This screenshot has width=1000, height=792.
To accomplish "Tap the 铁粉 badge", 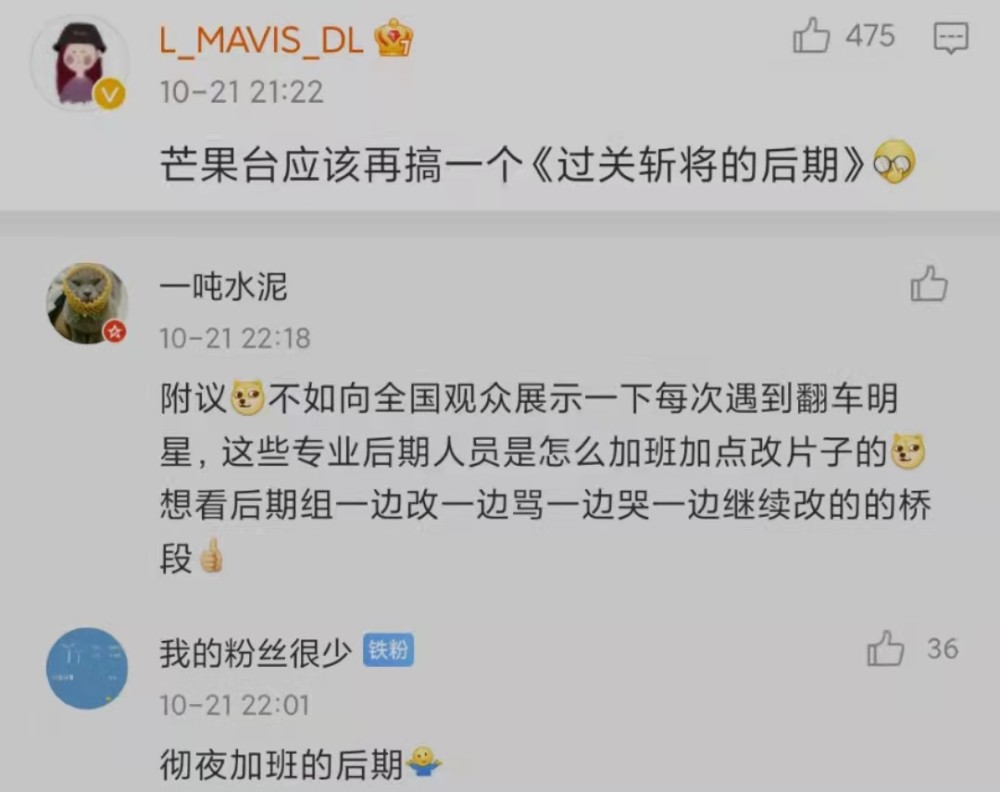I will (x=388, y=650).
